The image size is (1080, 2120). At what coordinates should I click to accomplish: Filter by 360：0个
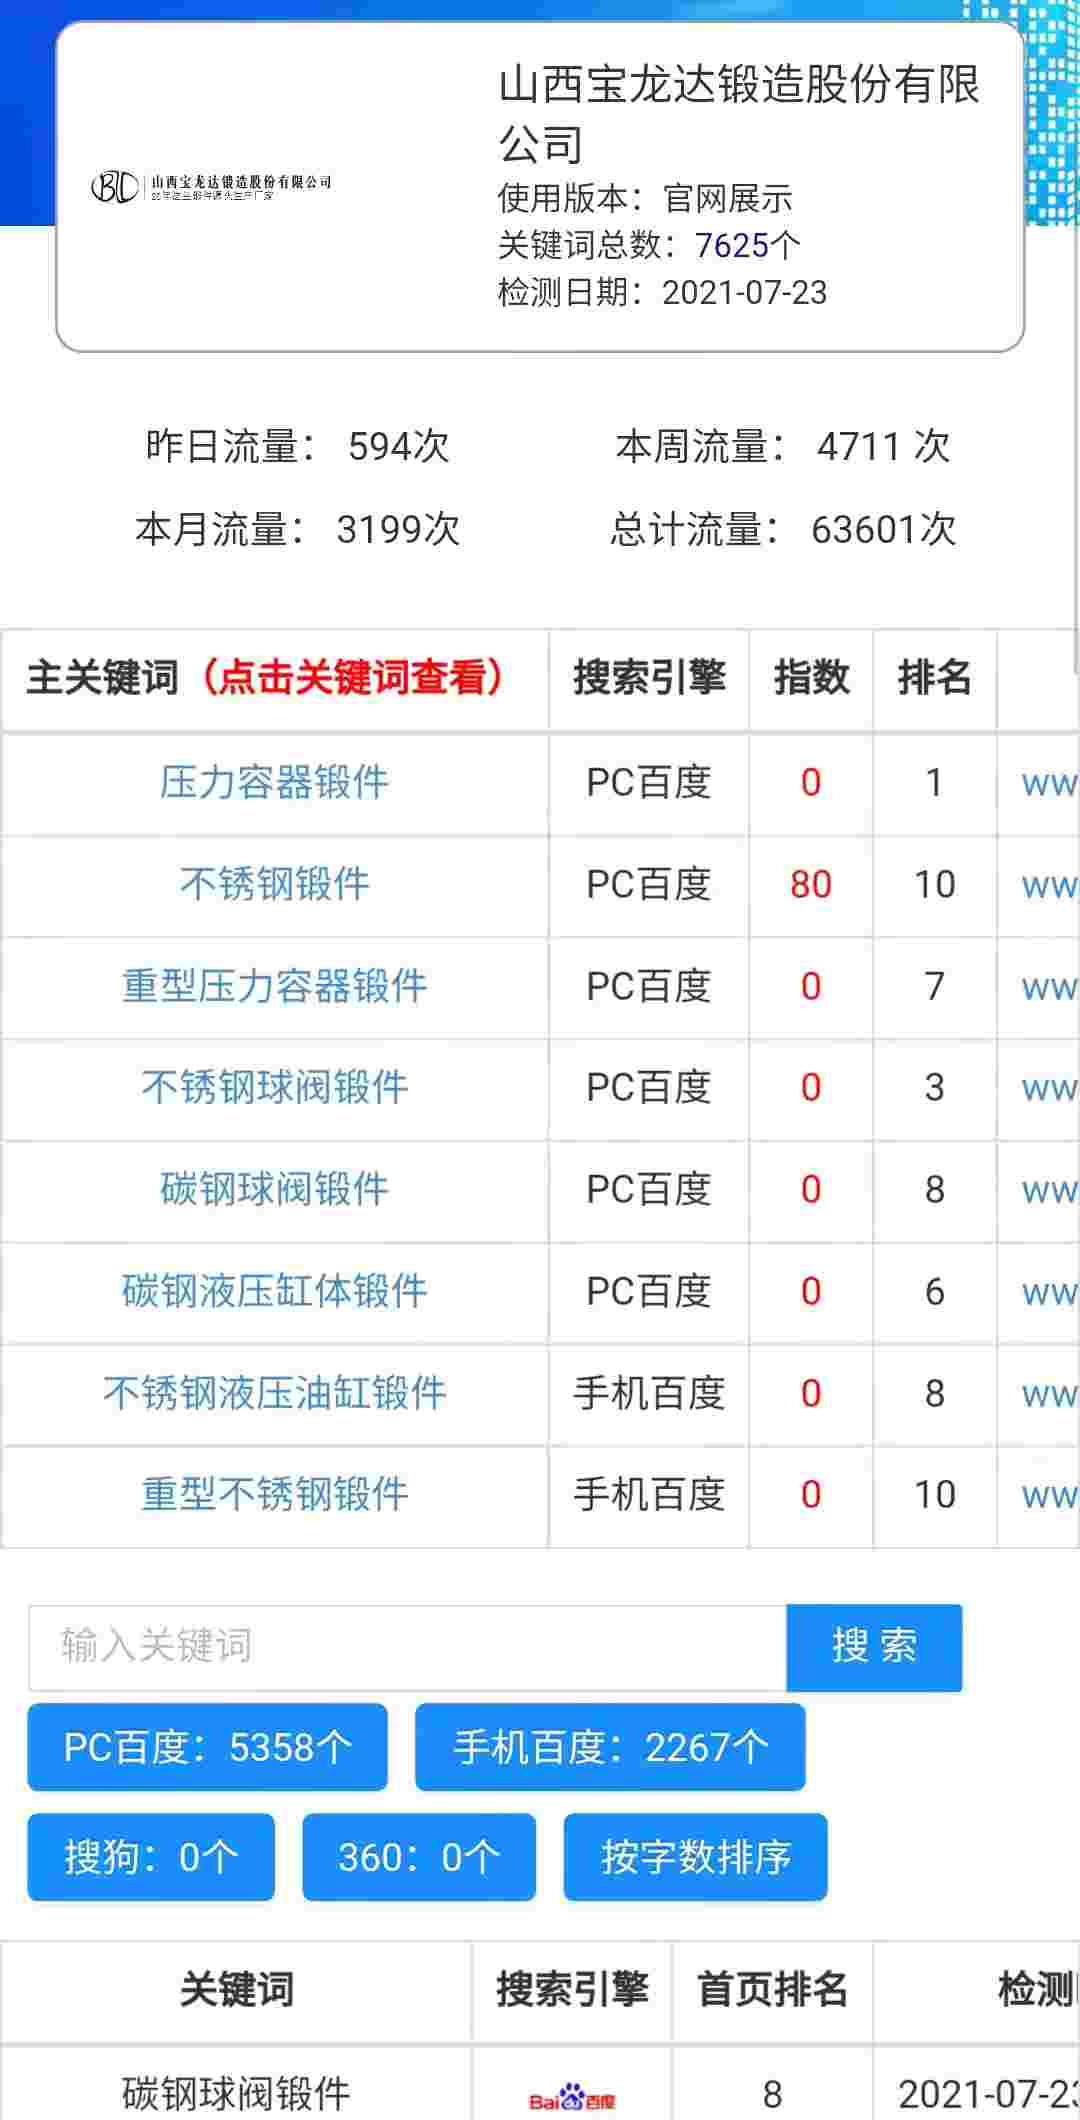tap(419, 1857)
